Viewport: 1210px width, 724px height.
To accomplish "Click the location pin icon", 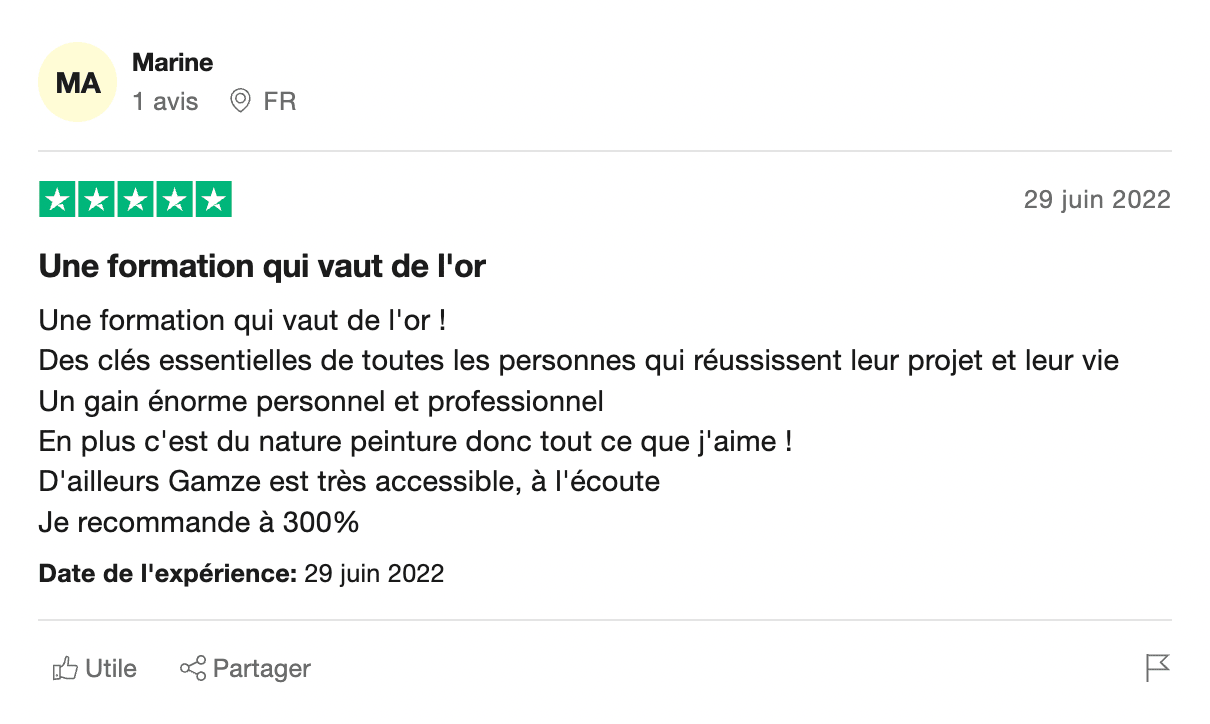I will click(x=240, y=101).
